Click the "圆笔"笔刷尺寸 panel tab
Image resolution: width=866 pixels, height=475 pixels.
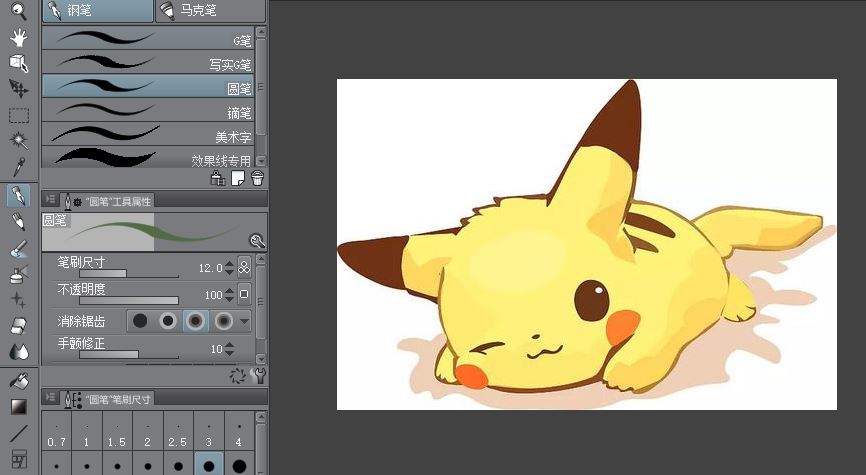pyautogui.click(x=107, y=399)
